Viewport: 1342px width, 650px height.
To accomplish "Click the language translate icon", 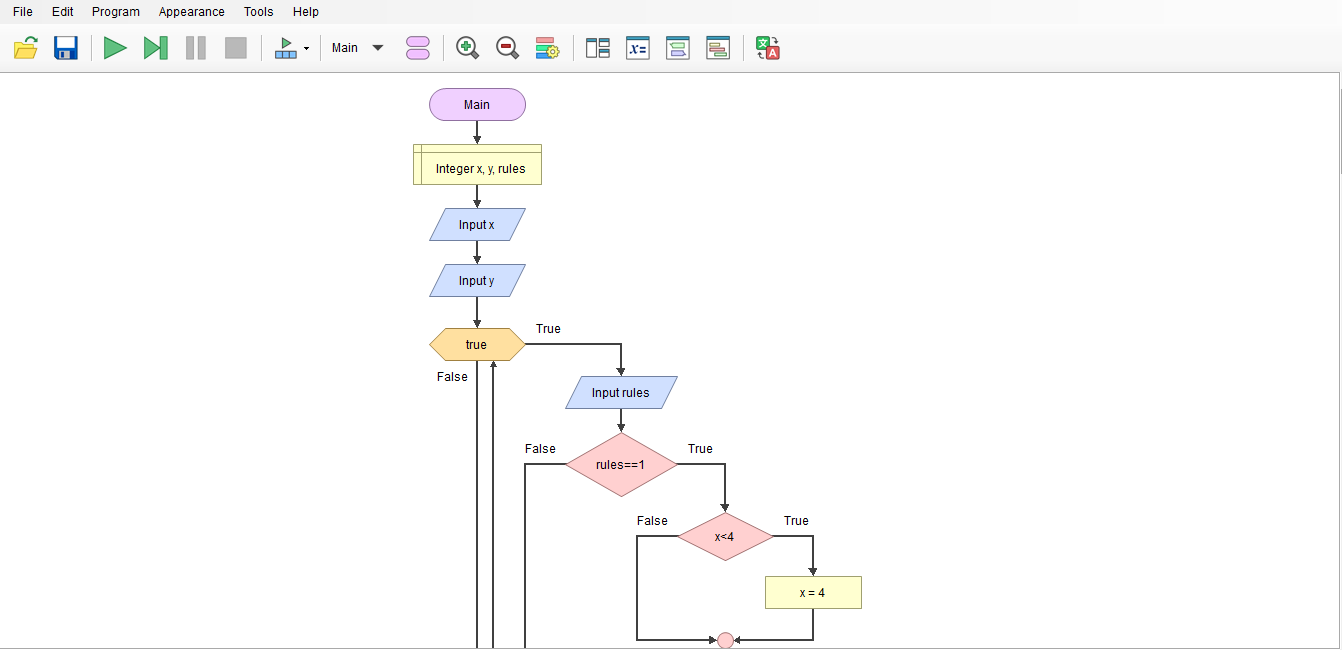I will [768, 48].
